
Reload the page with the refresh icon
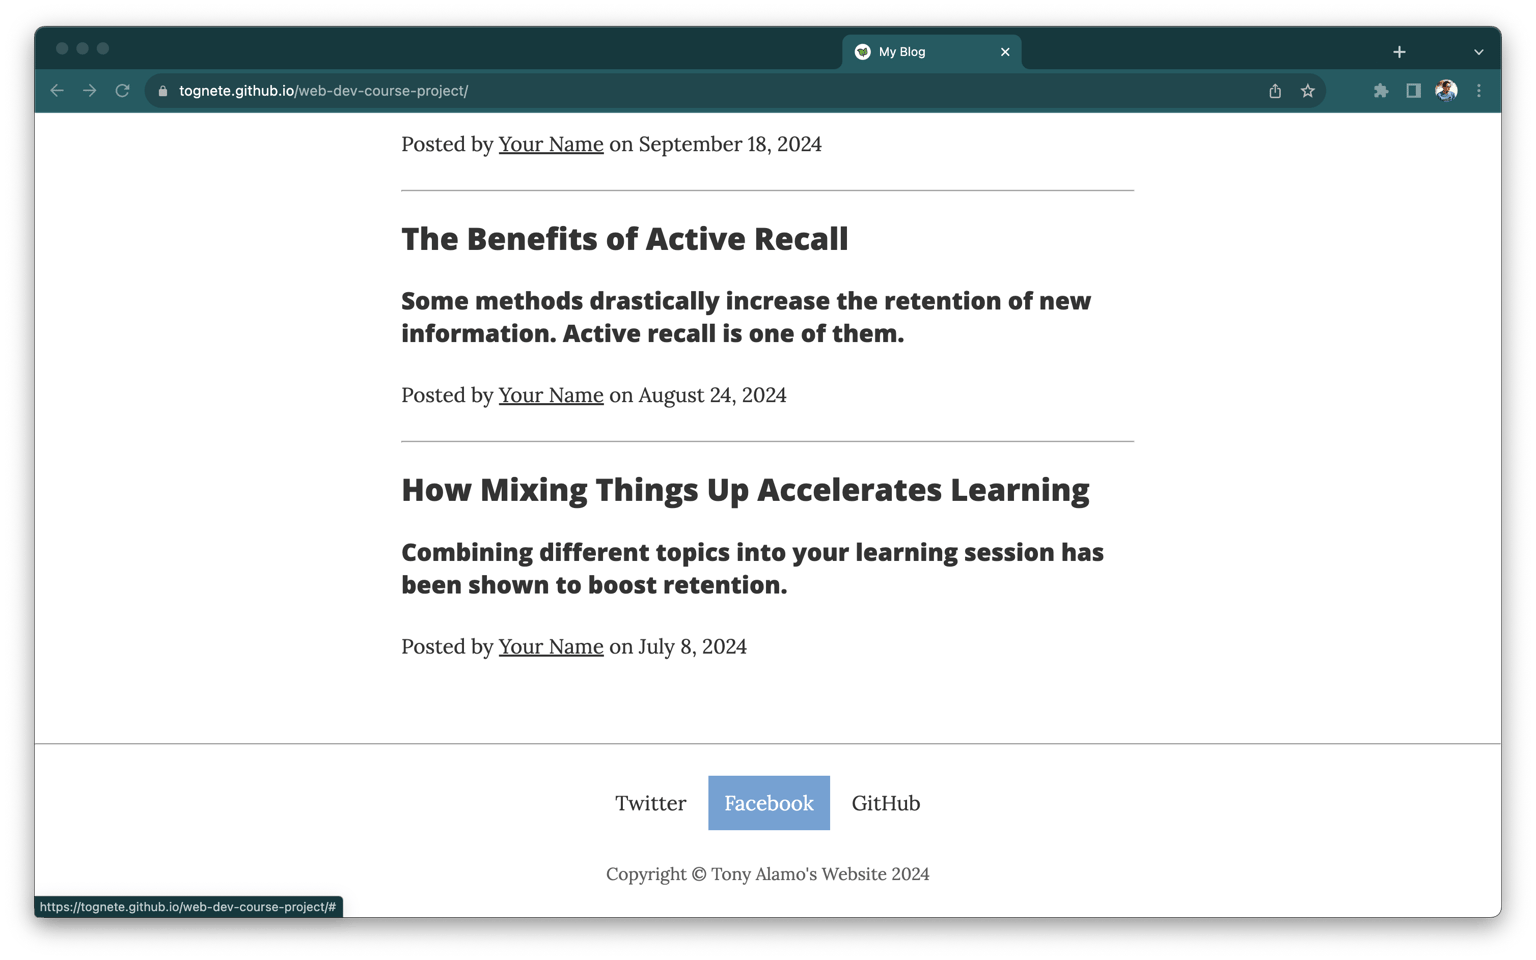click(x=123, y=91)
